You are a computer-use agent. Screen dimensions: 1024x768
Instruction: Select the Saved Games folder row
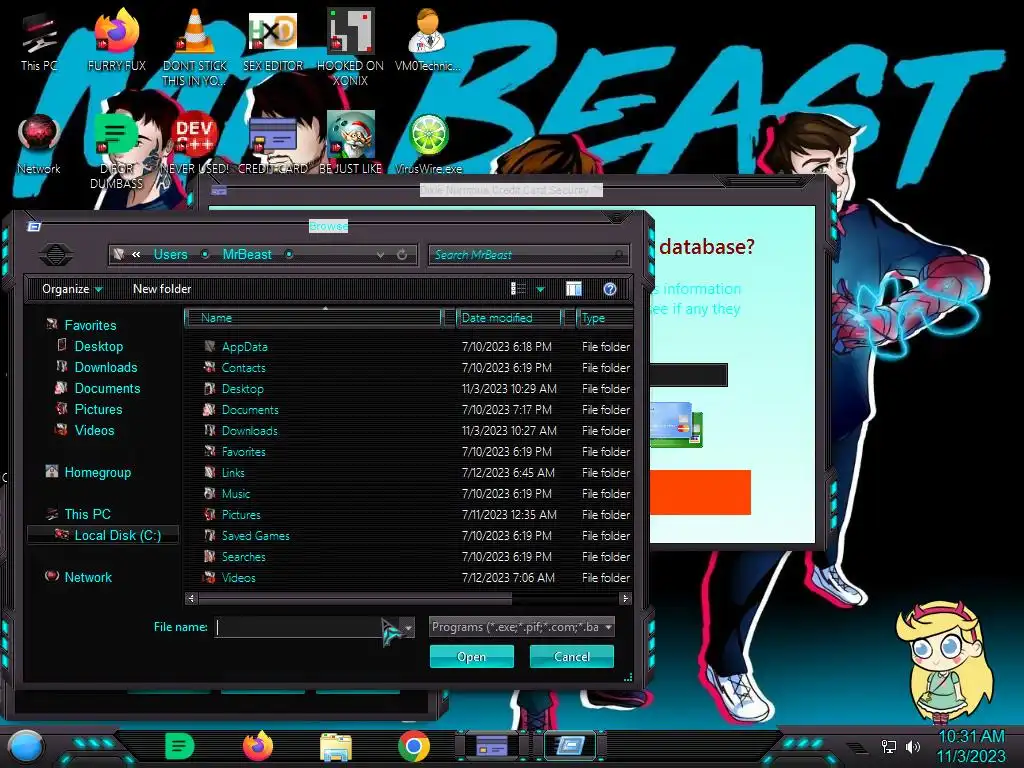click(408, 536)
